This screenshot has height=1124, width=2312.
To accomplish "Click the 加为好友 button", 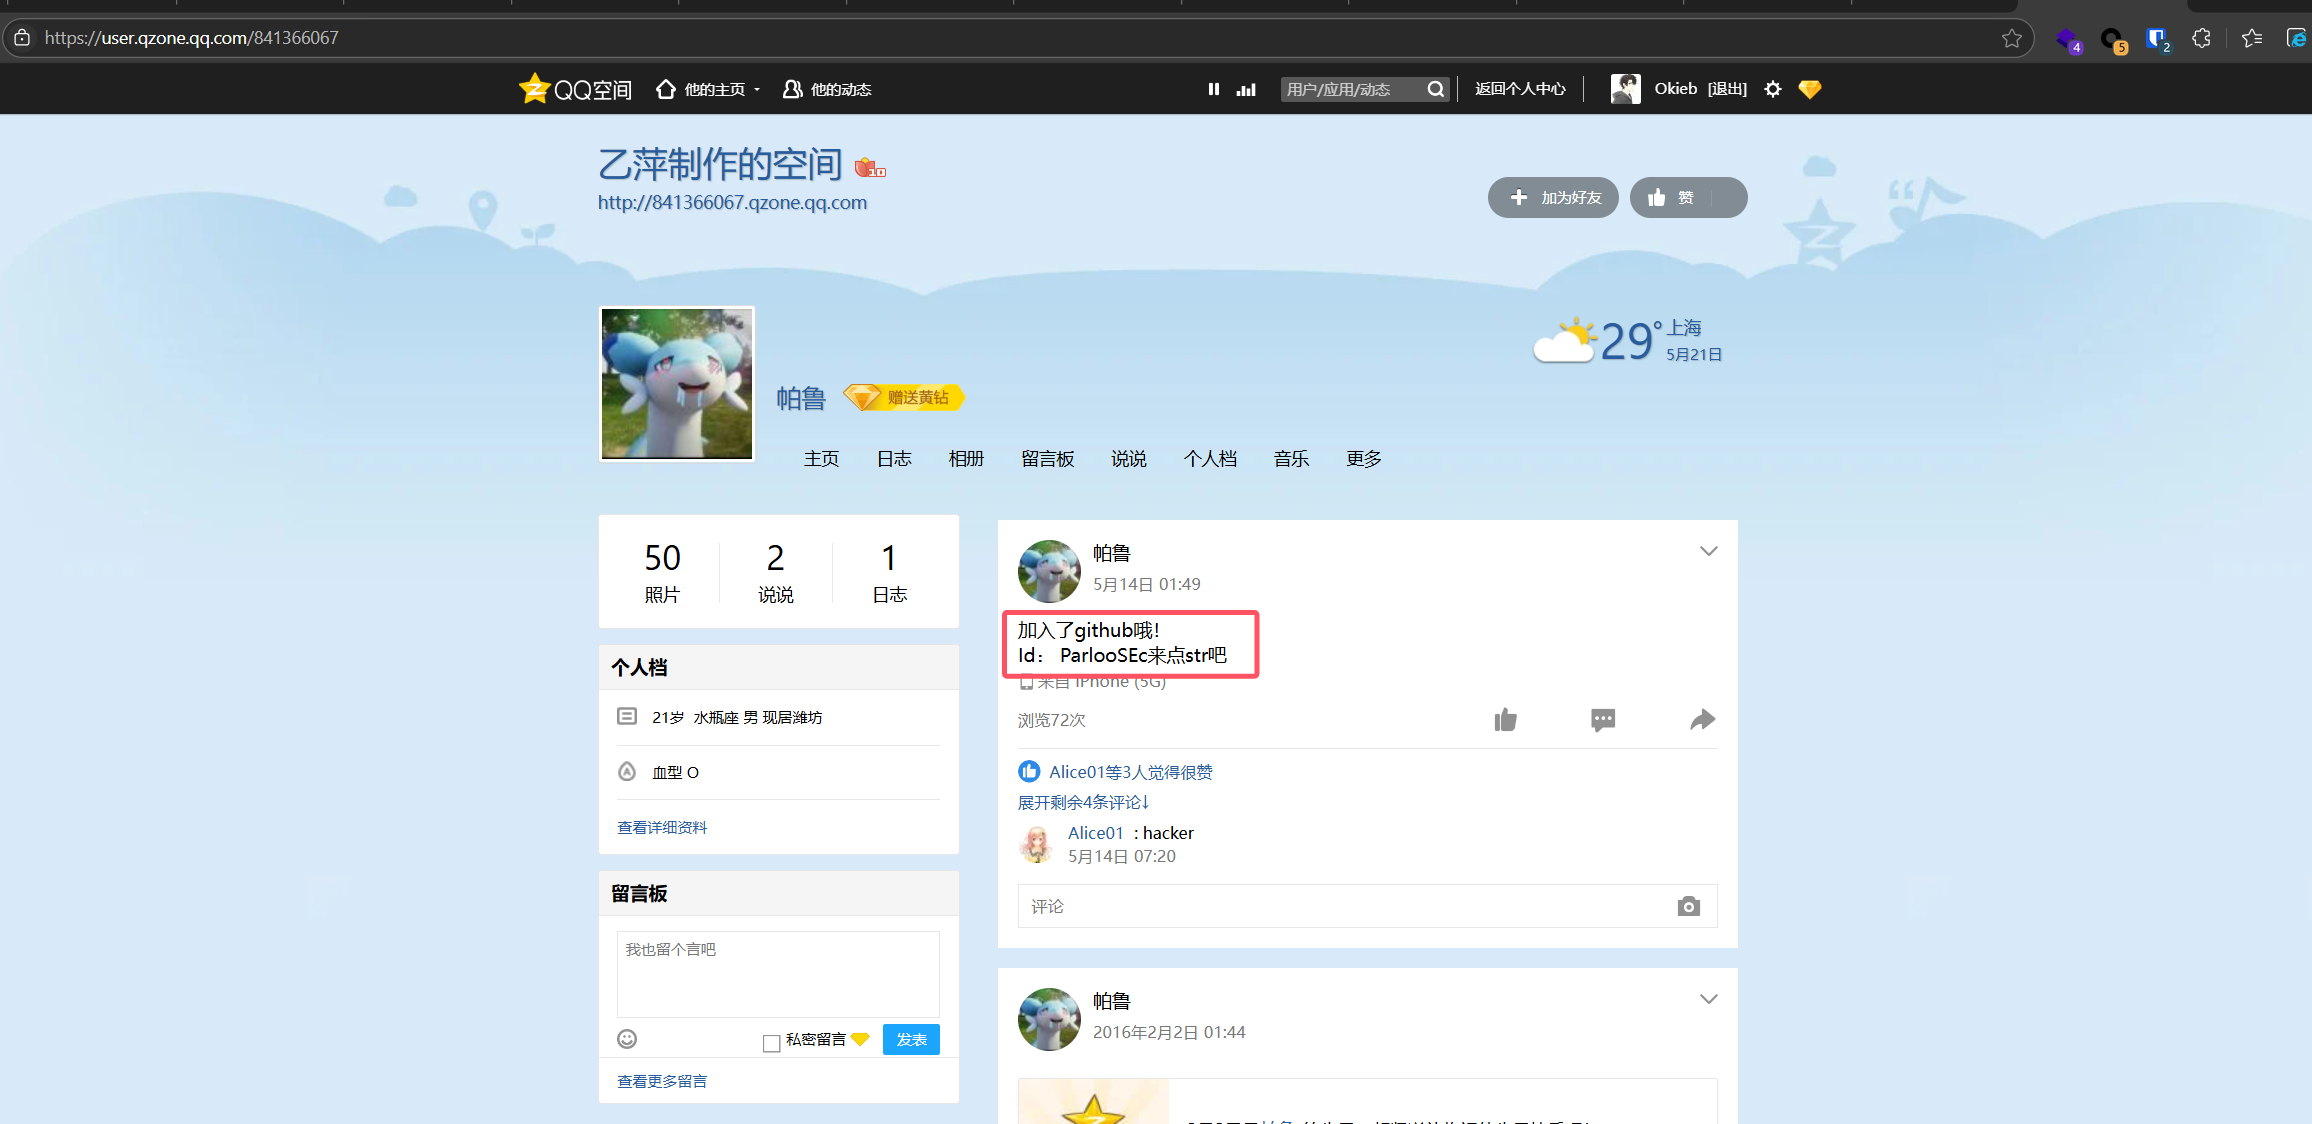I will 1553,198.
